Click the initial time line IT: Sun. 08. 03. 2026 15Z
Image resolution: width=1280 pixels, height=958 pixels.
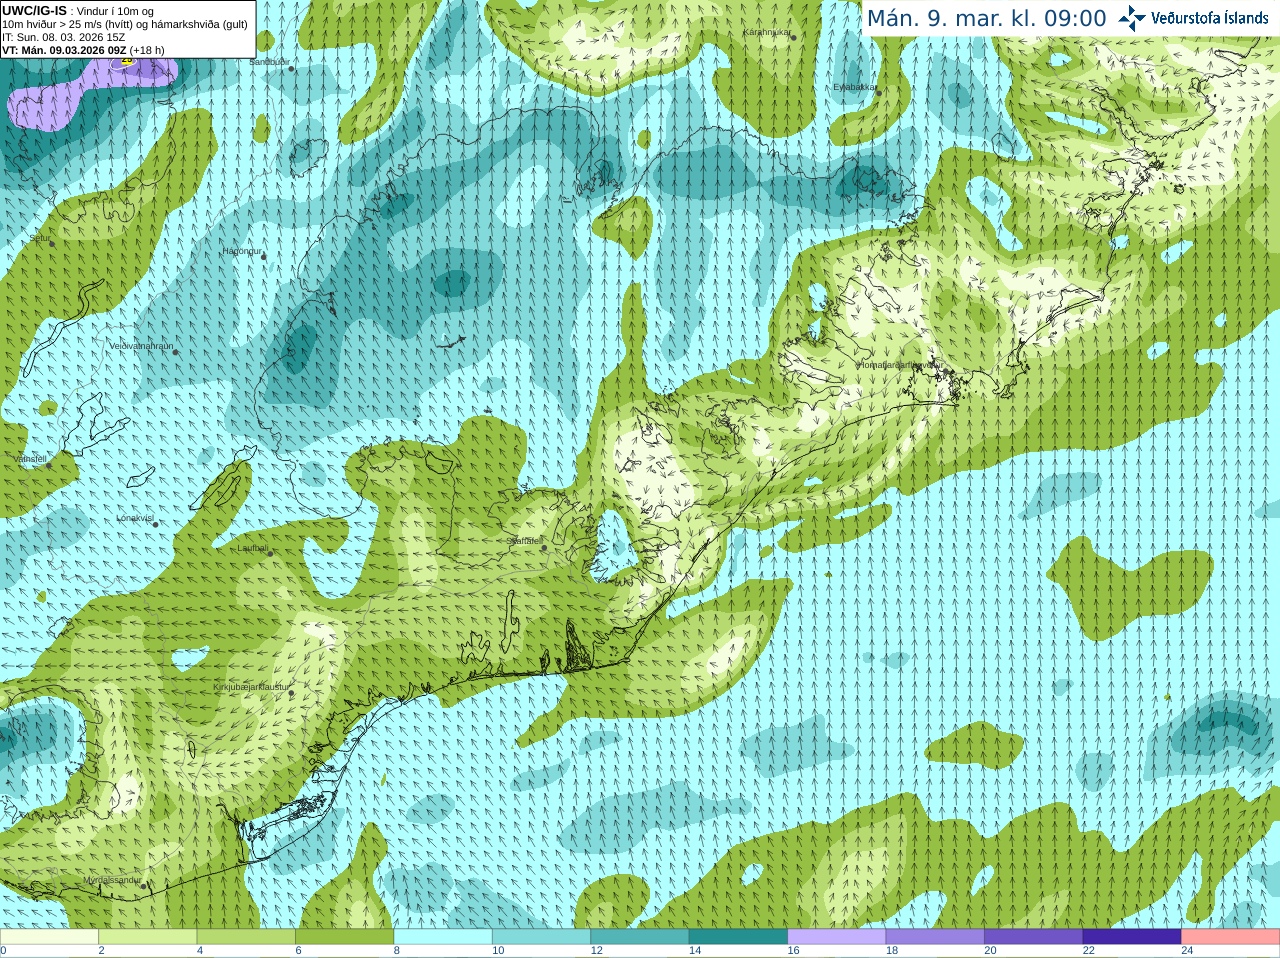click(x=64, y=37)
